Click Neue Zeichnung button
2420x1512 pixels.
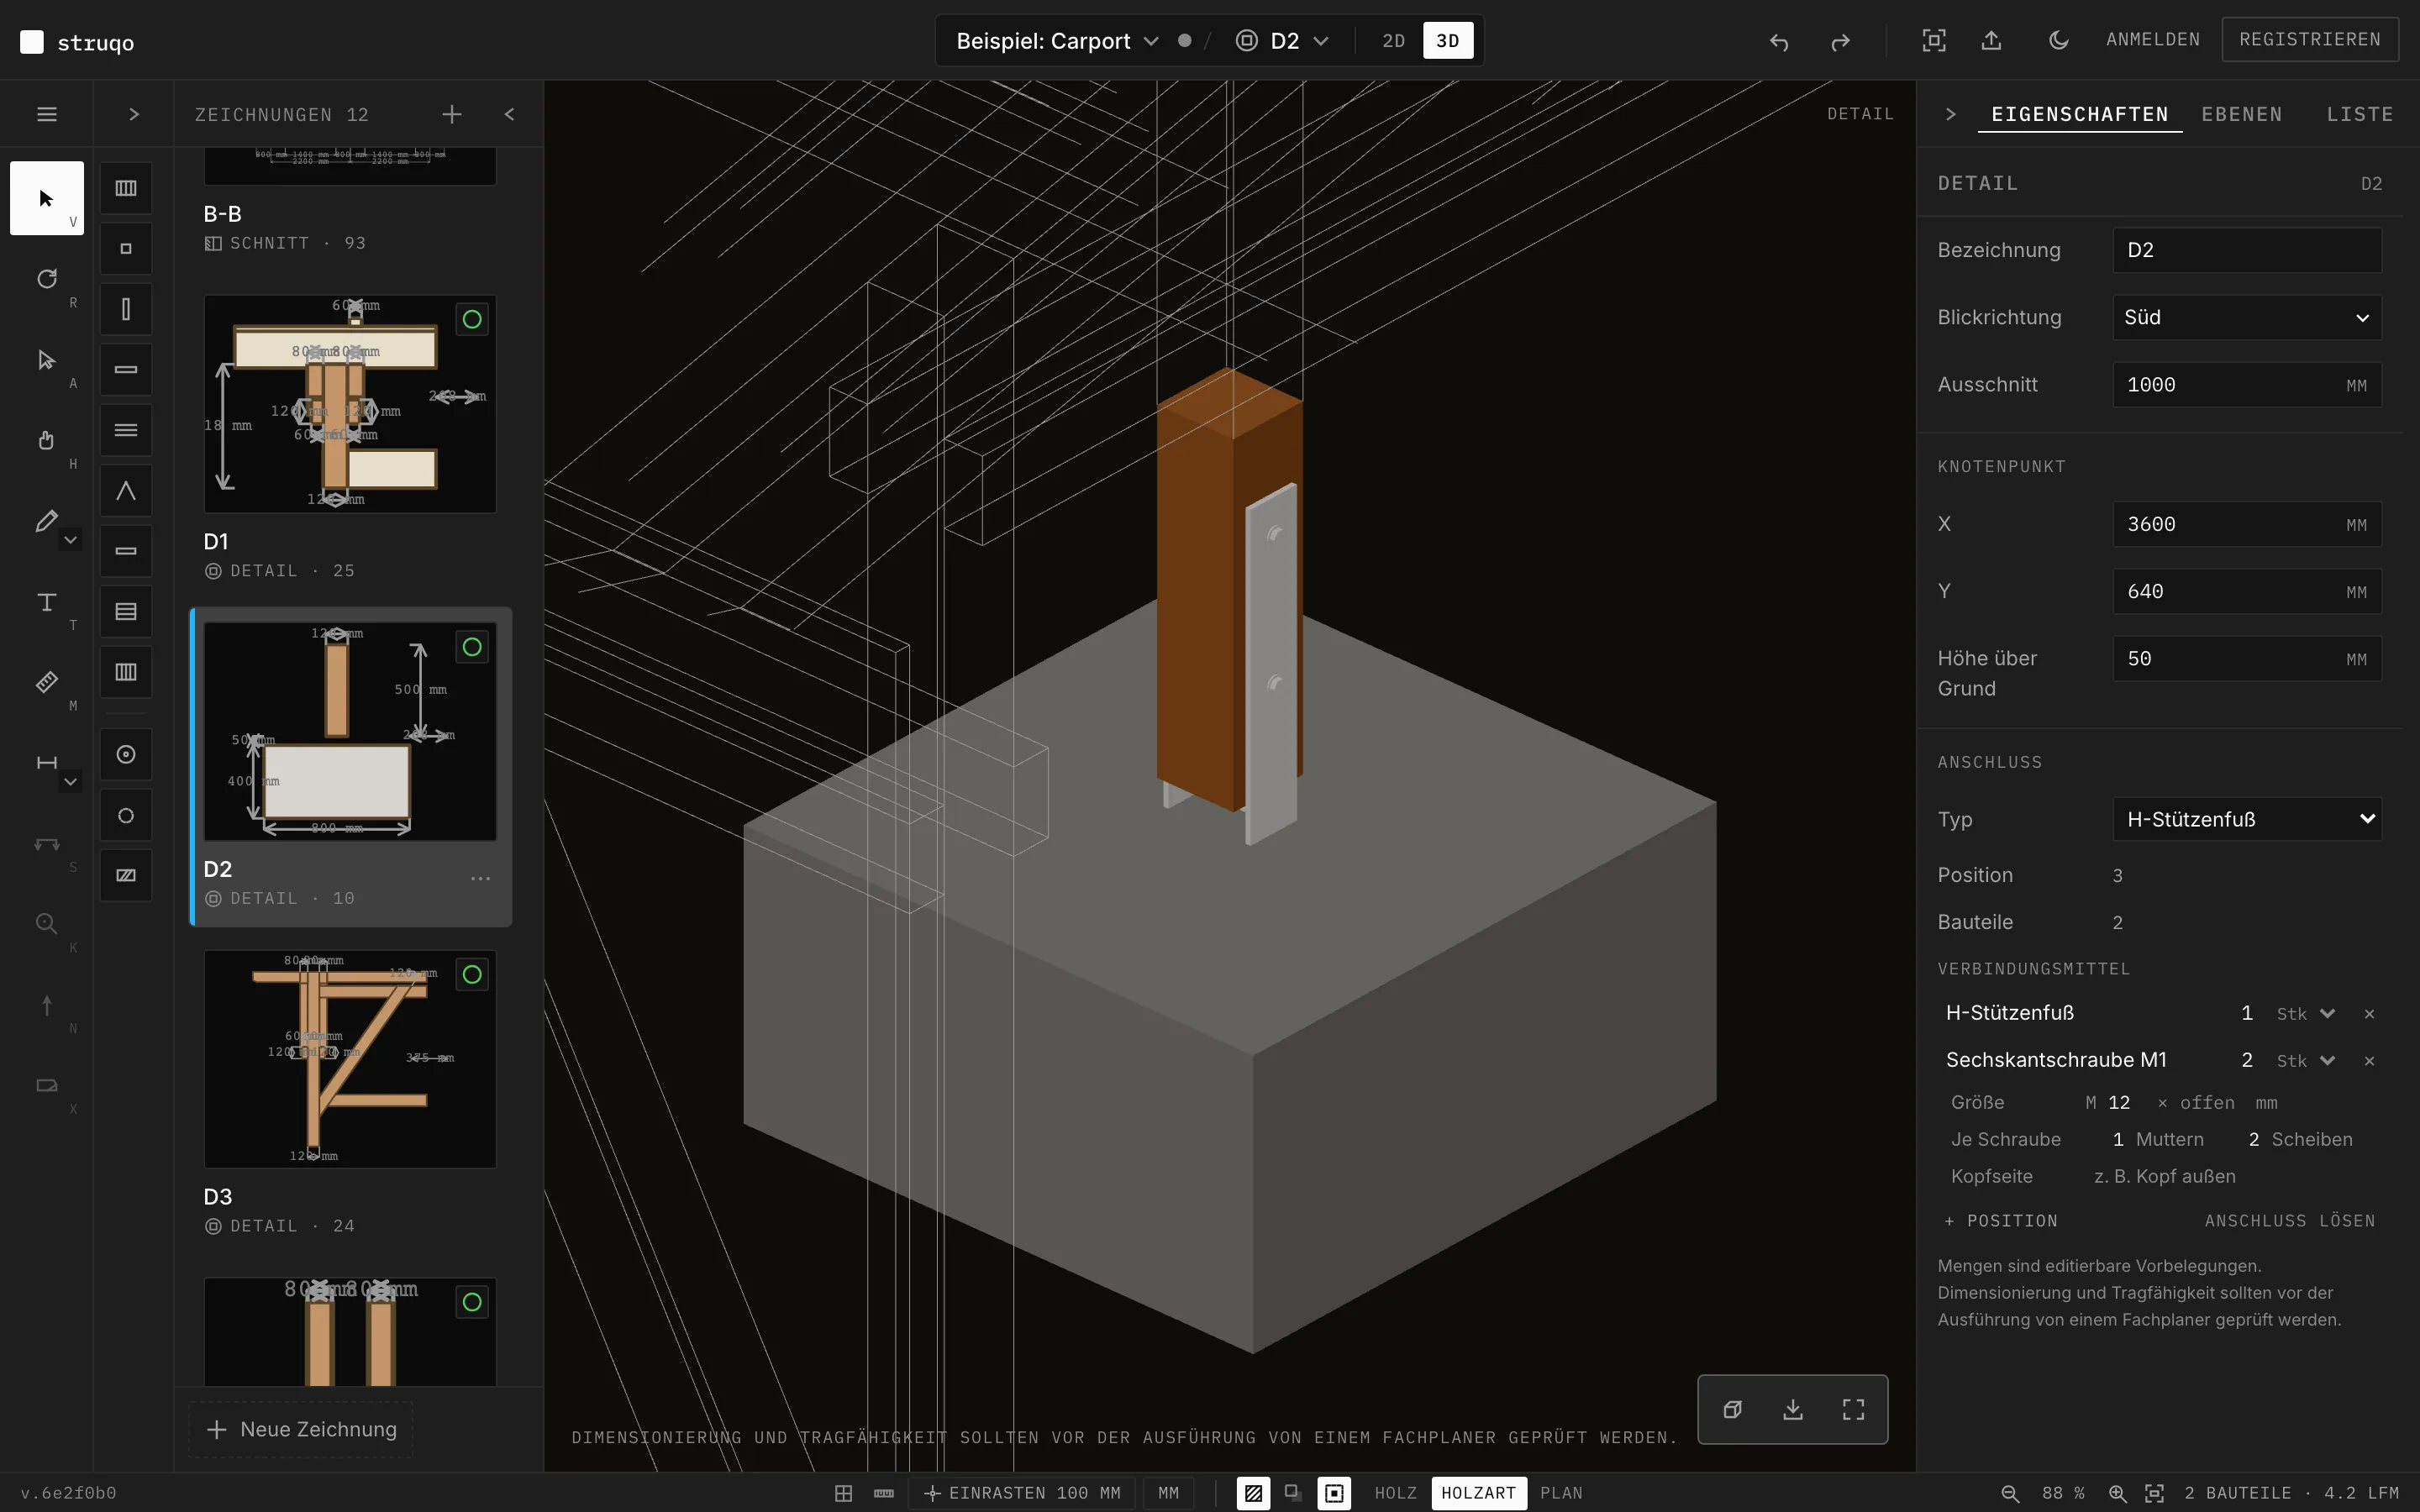pyautogui.click(x=301, y=1429)
